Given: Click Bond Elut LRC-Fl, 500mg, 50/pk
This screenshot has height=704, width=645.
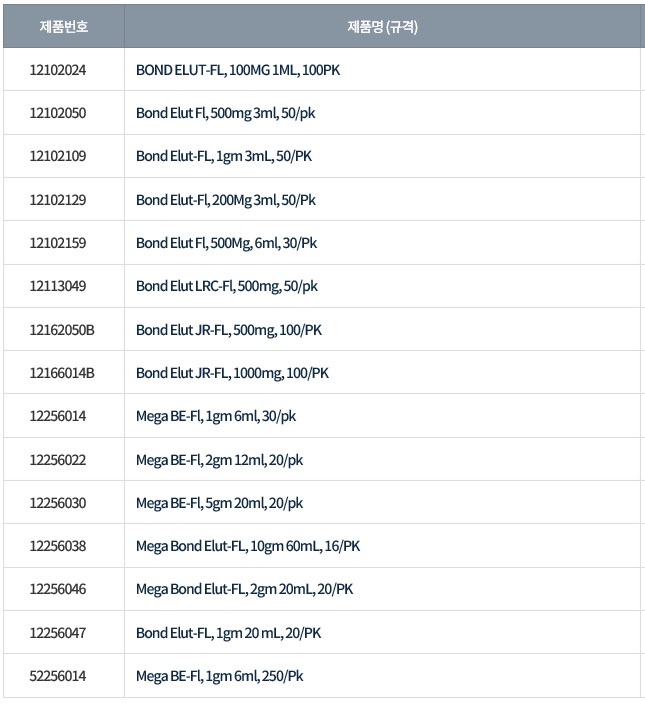Looking at the screenshot, I should click(227, 286).
